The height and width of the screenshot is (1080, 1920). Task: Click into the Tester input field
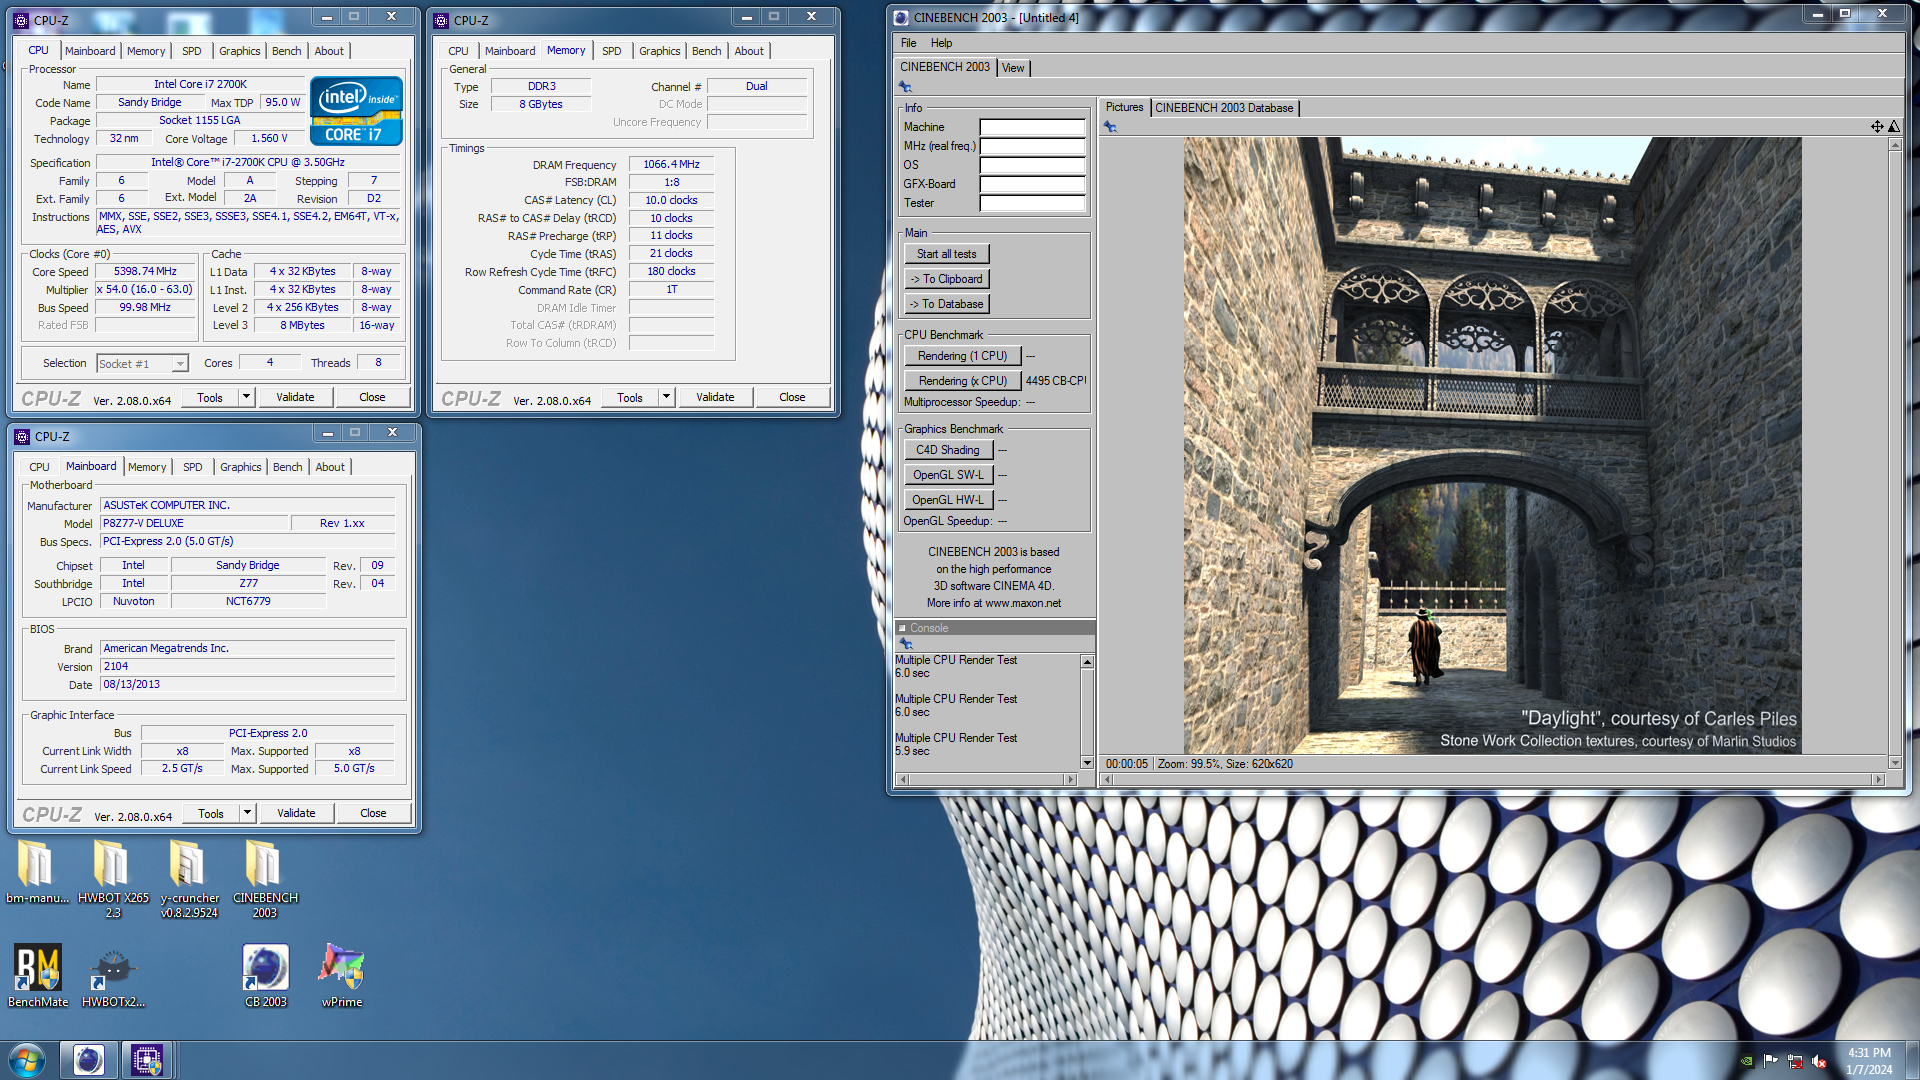coord(1032,203)
